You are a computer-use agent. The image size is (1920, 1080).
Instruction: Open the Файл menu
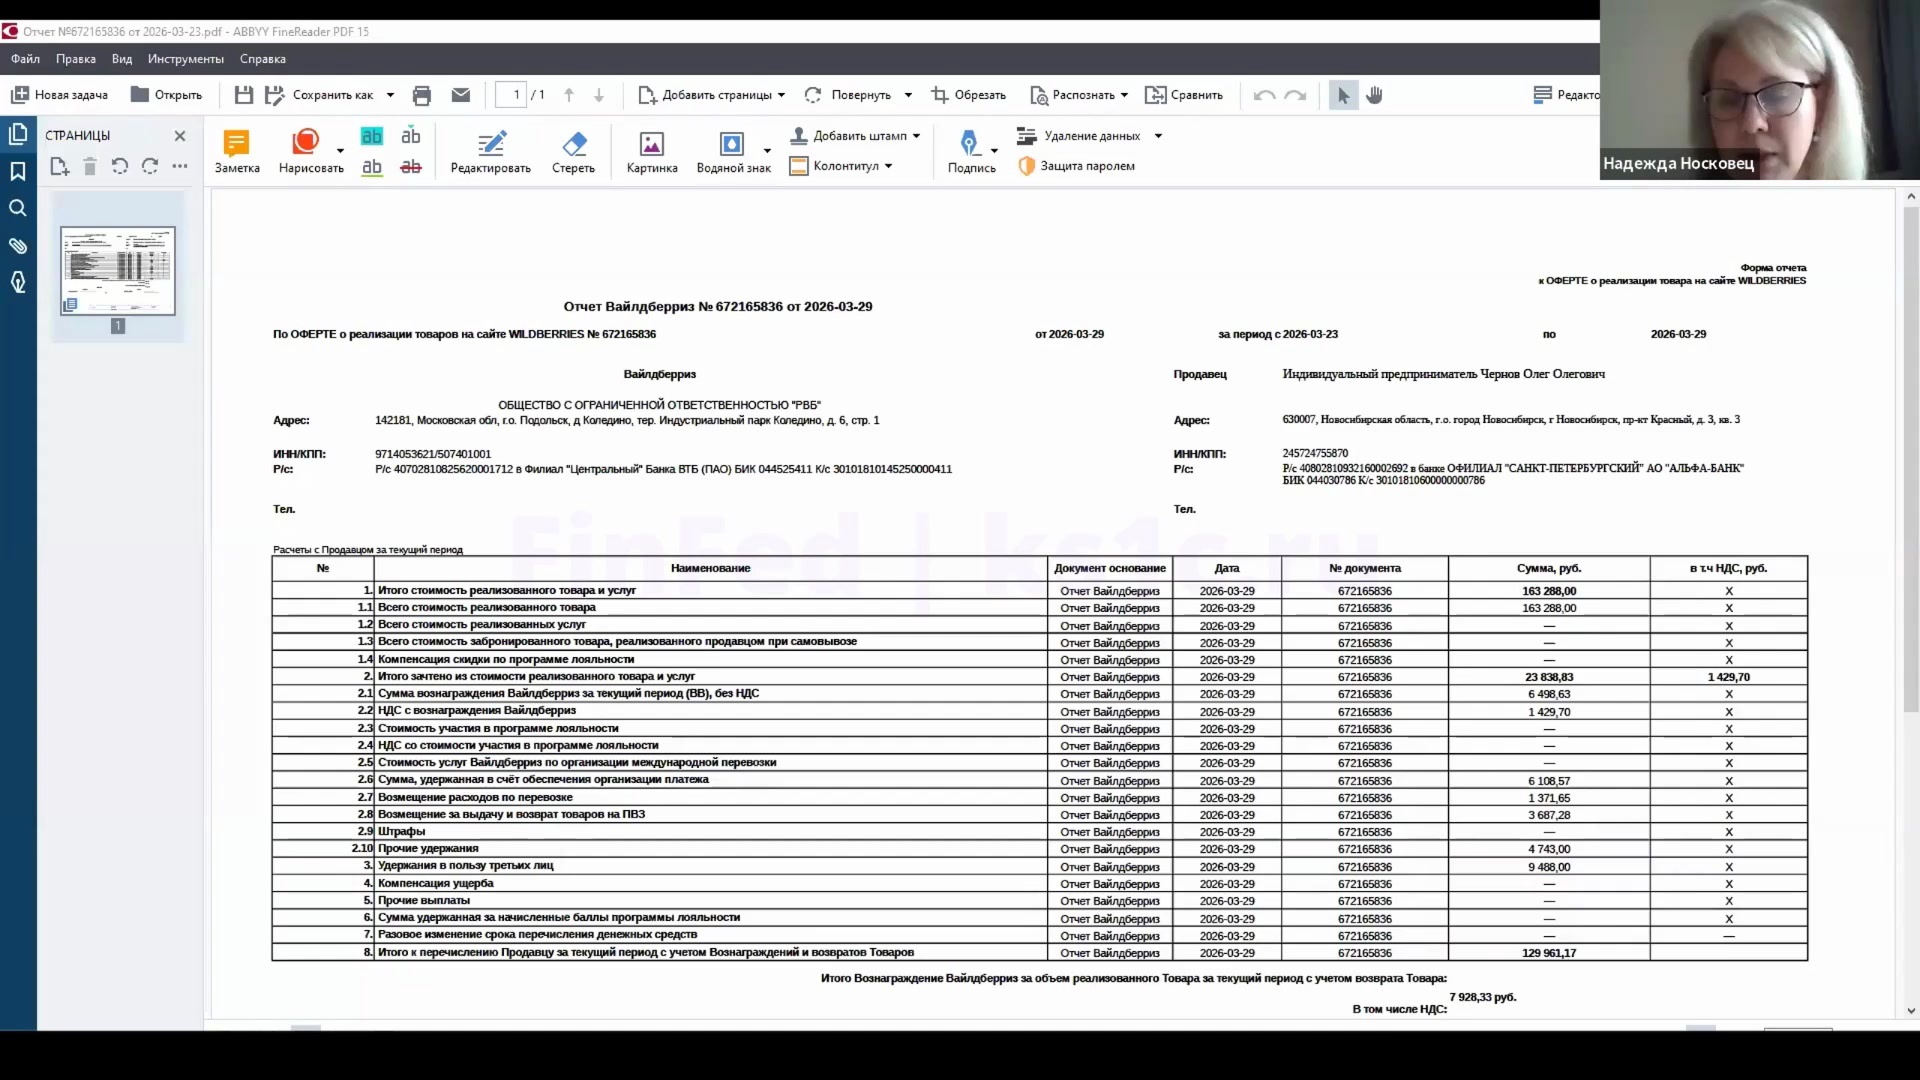tap(25, 59)
